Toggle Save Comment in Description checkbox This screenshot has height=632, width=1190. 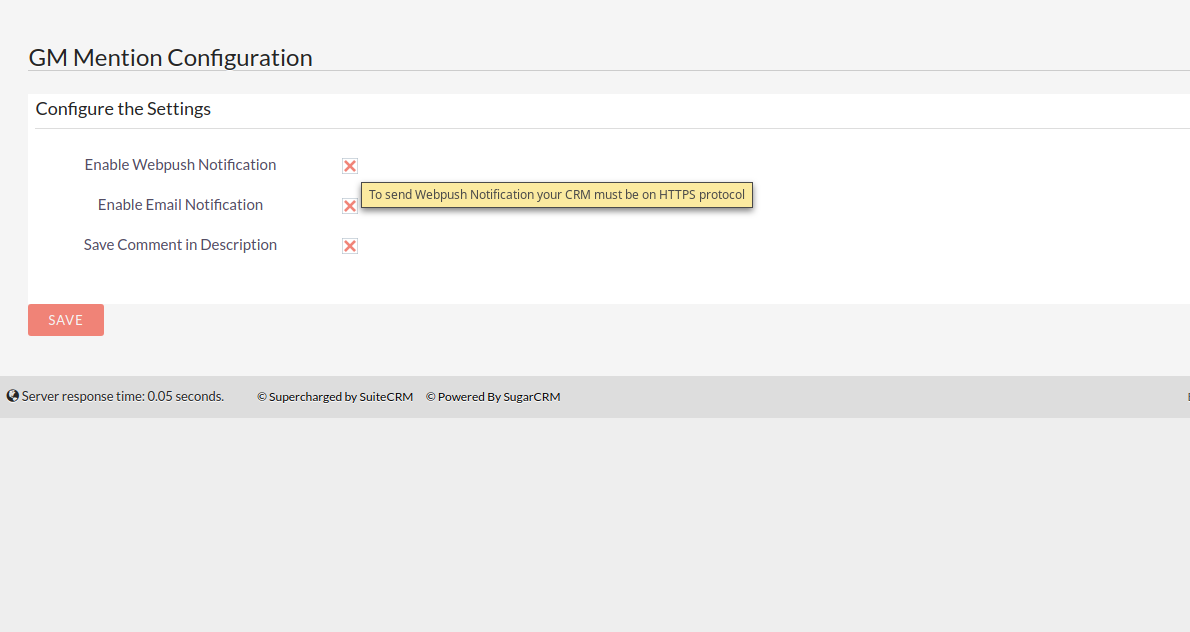[x=350, y=246]
